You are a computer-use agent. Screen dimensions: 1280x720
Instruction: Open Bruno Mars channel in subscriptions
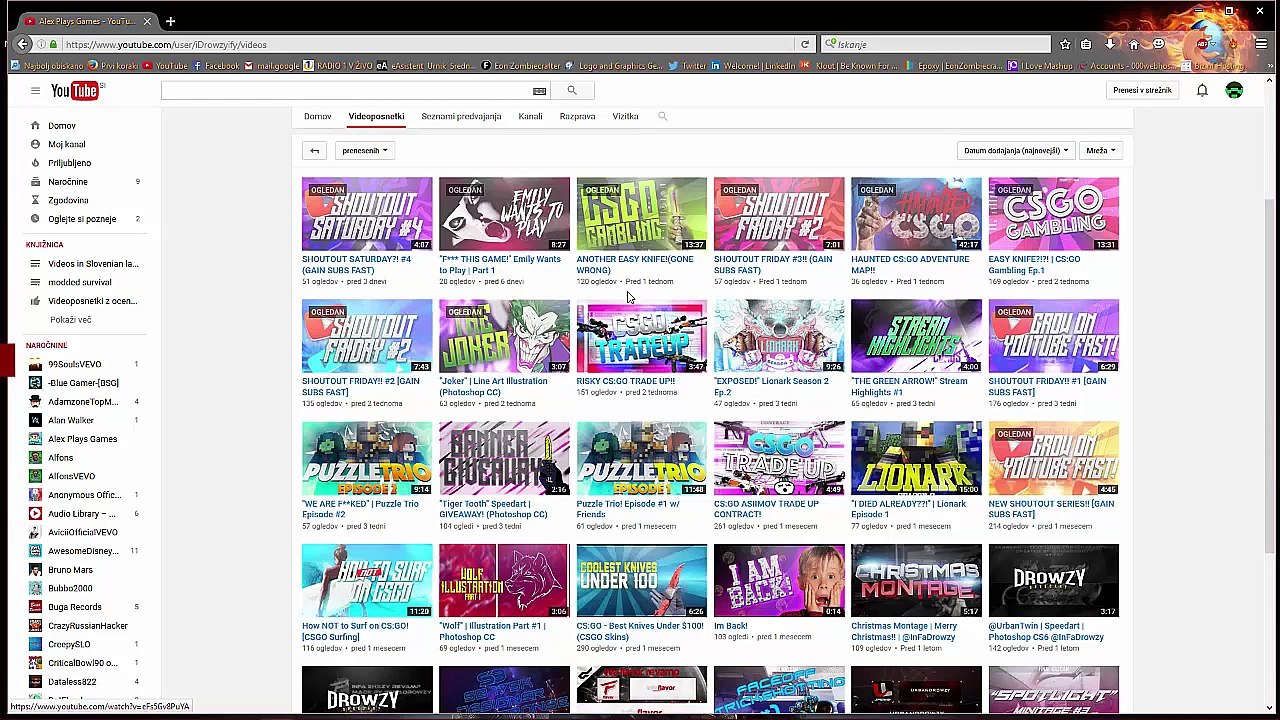click(x=70, y=570)
